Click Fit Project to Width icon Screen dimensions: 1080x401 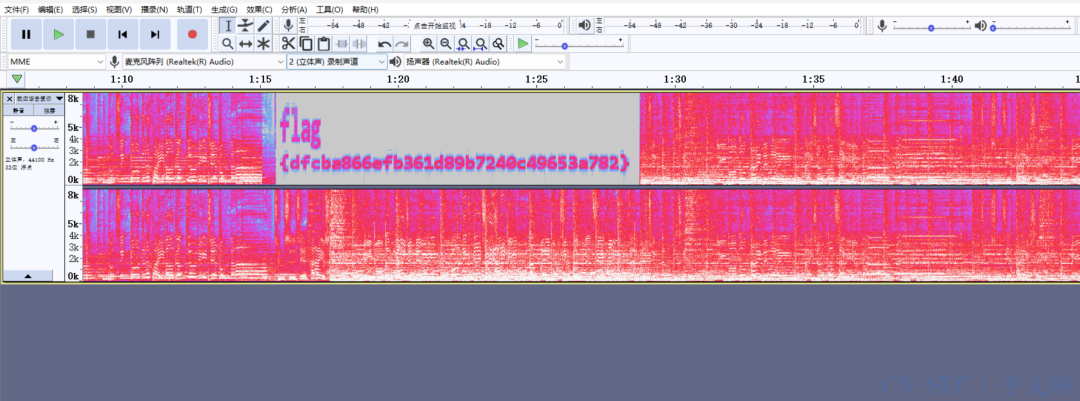tap(480, 43)
